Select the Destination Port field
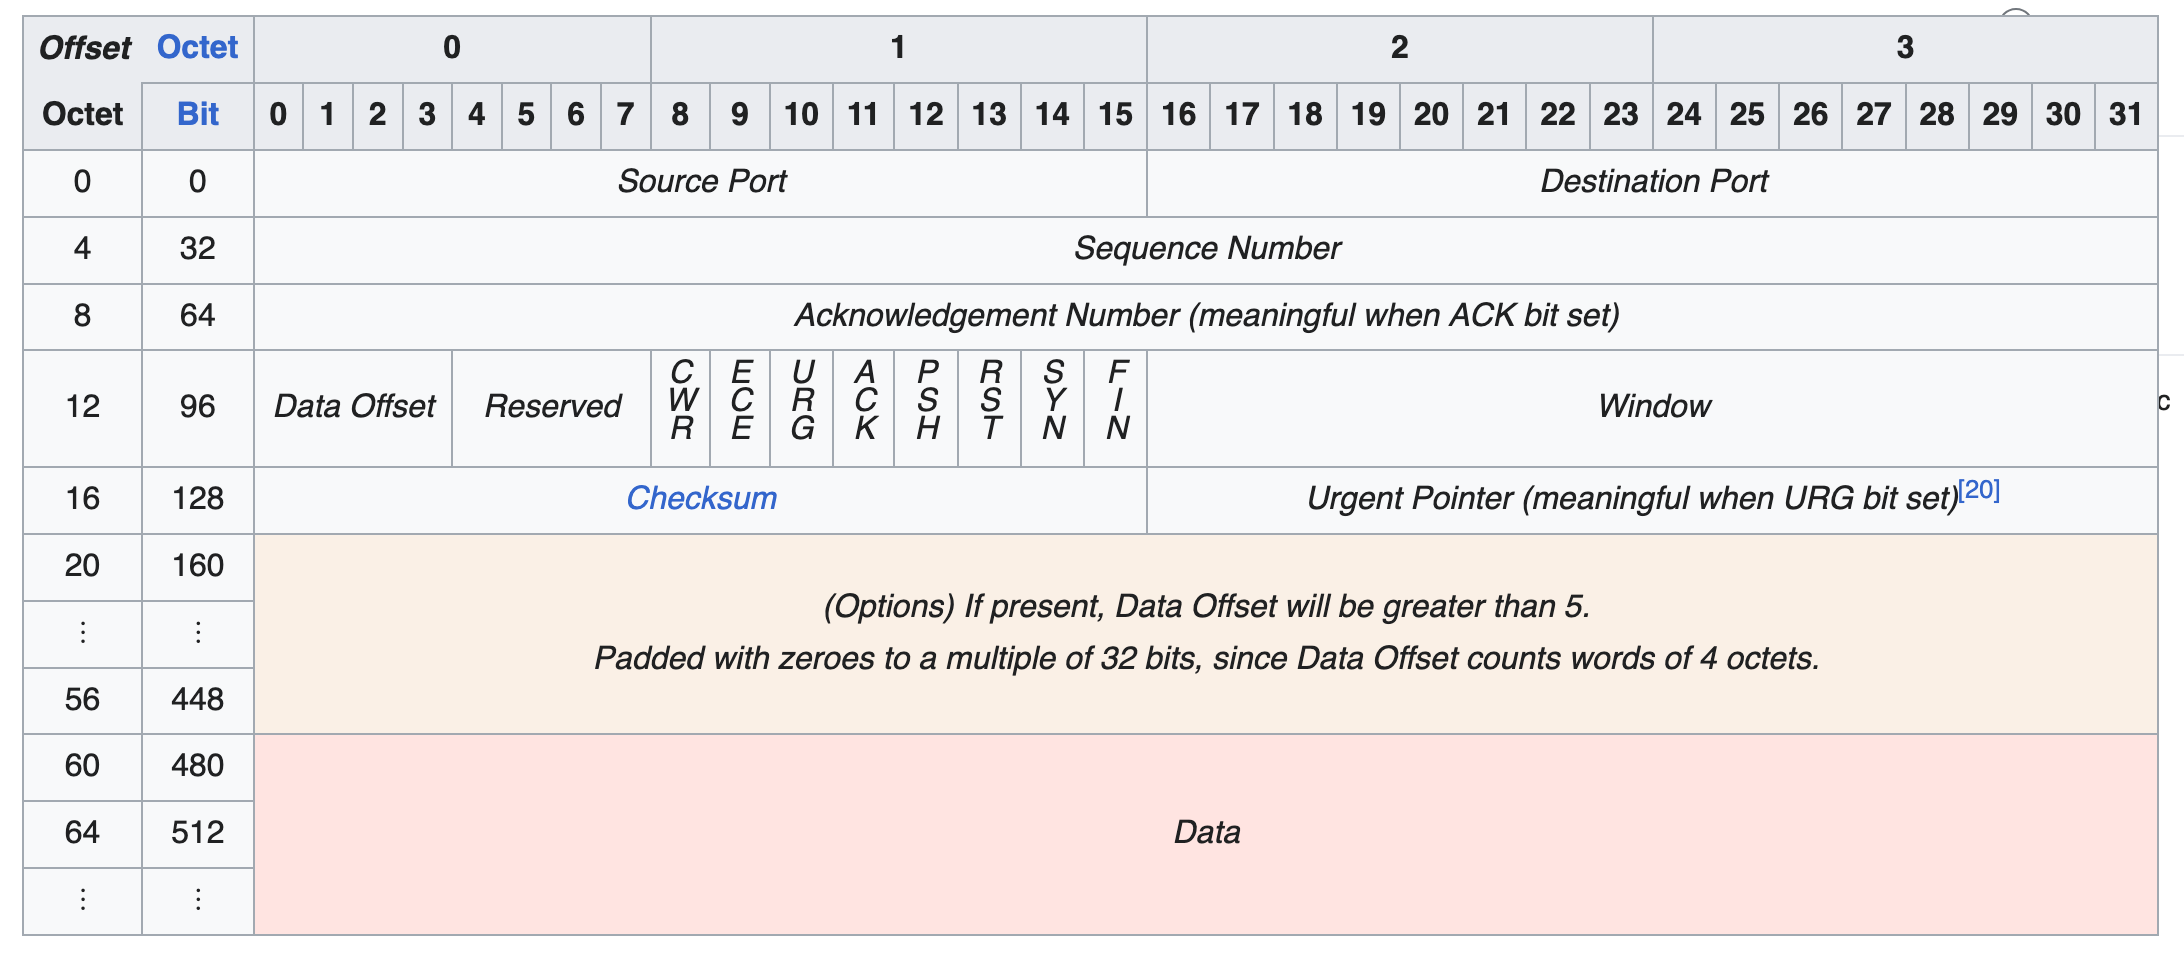 click(x=1655, y=182)
